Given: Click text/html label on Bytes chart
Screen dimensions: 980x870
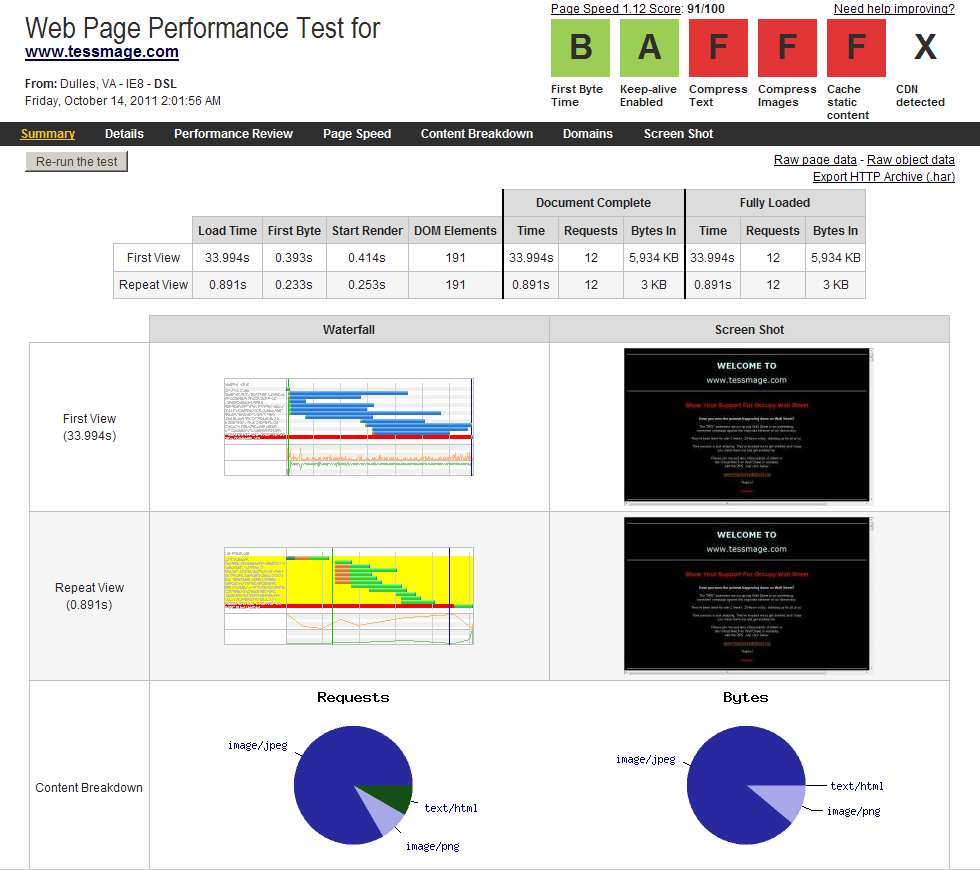Looking at the screenshot, I should 856,786.
